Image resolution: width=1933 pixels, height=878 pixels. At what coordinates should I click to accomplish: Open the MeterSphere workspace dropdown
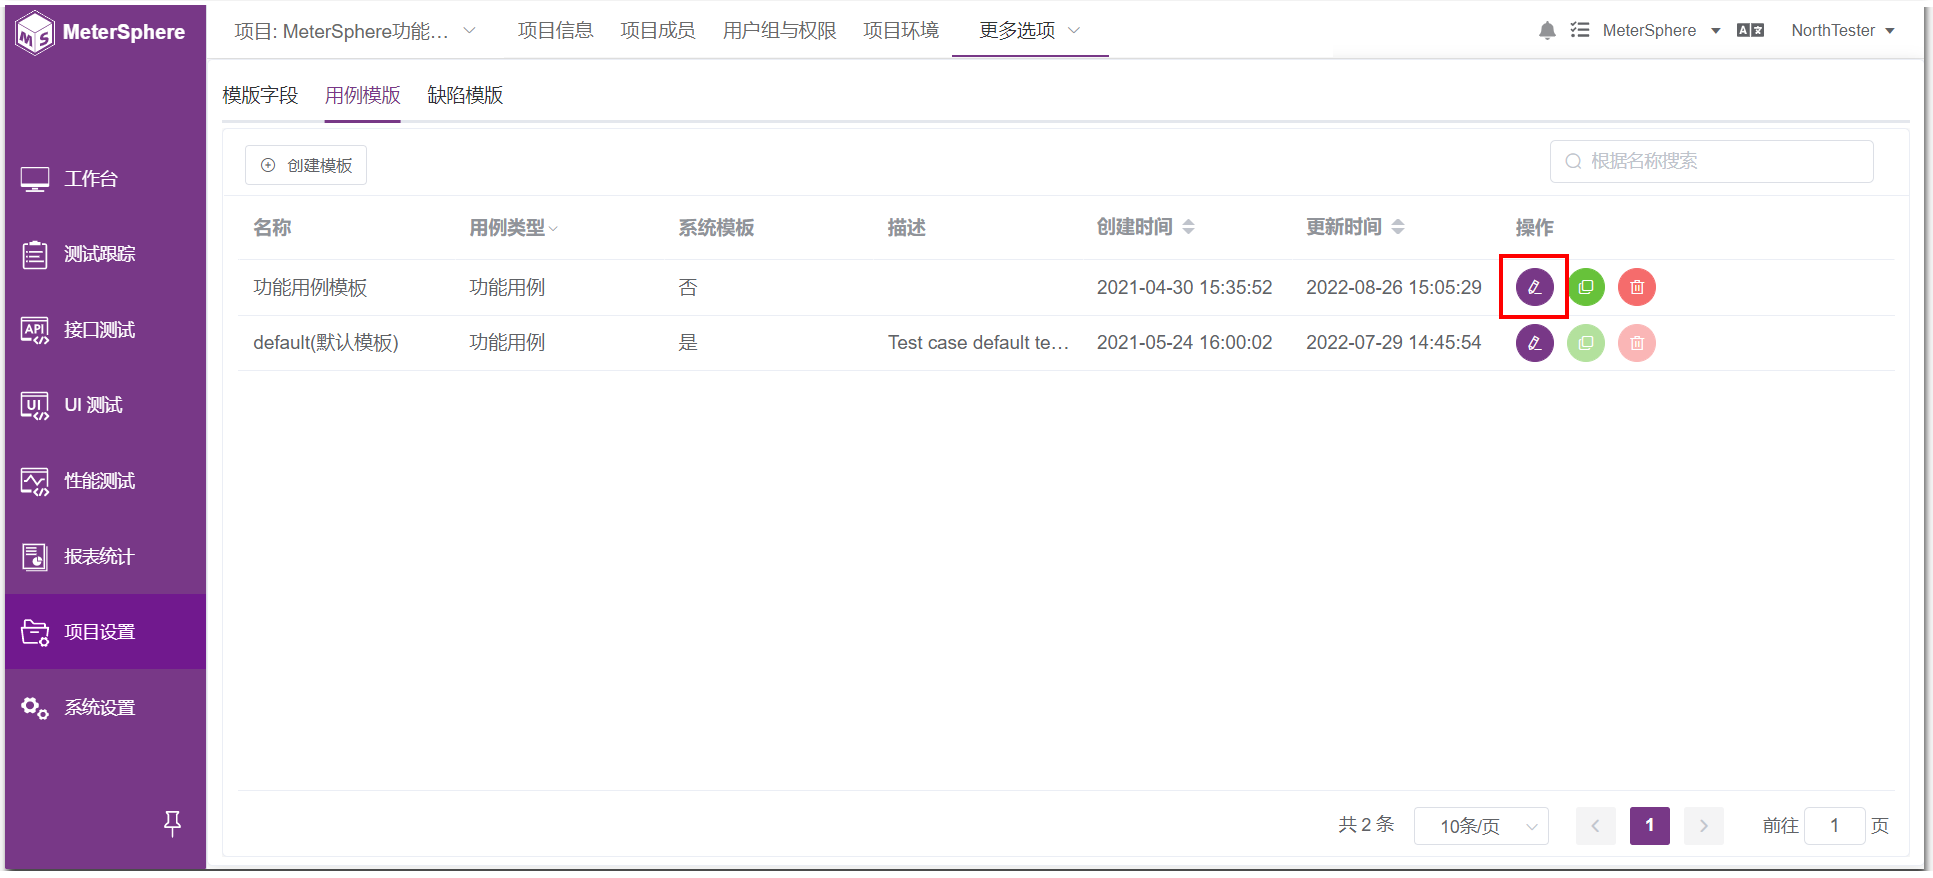coord(1661,31)
